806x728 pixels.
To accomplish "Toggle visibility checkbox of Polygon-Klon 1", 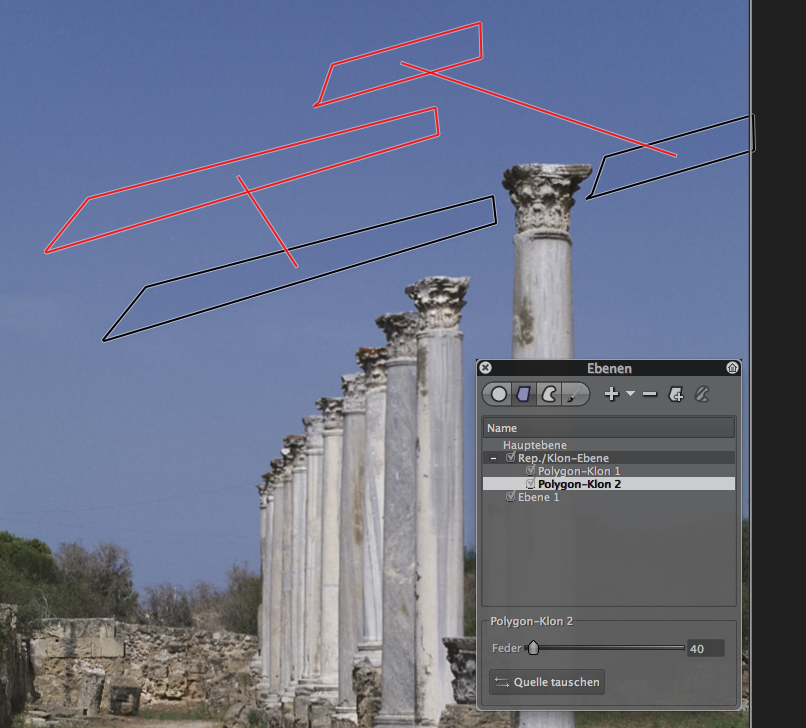I will (x=531, y=471).
